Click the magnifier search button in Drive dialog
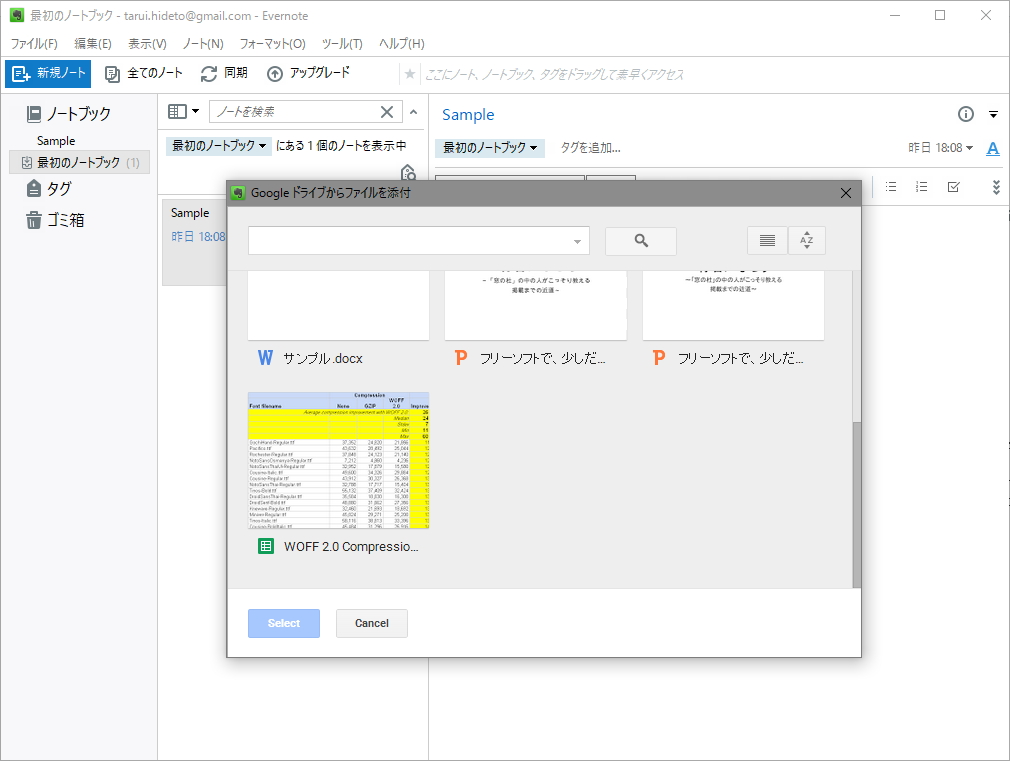This screenshot has height=761, width=1010. pyautogui.click(x=640, y=240)
